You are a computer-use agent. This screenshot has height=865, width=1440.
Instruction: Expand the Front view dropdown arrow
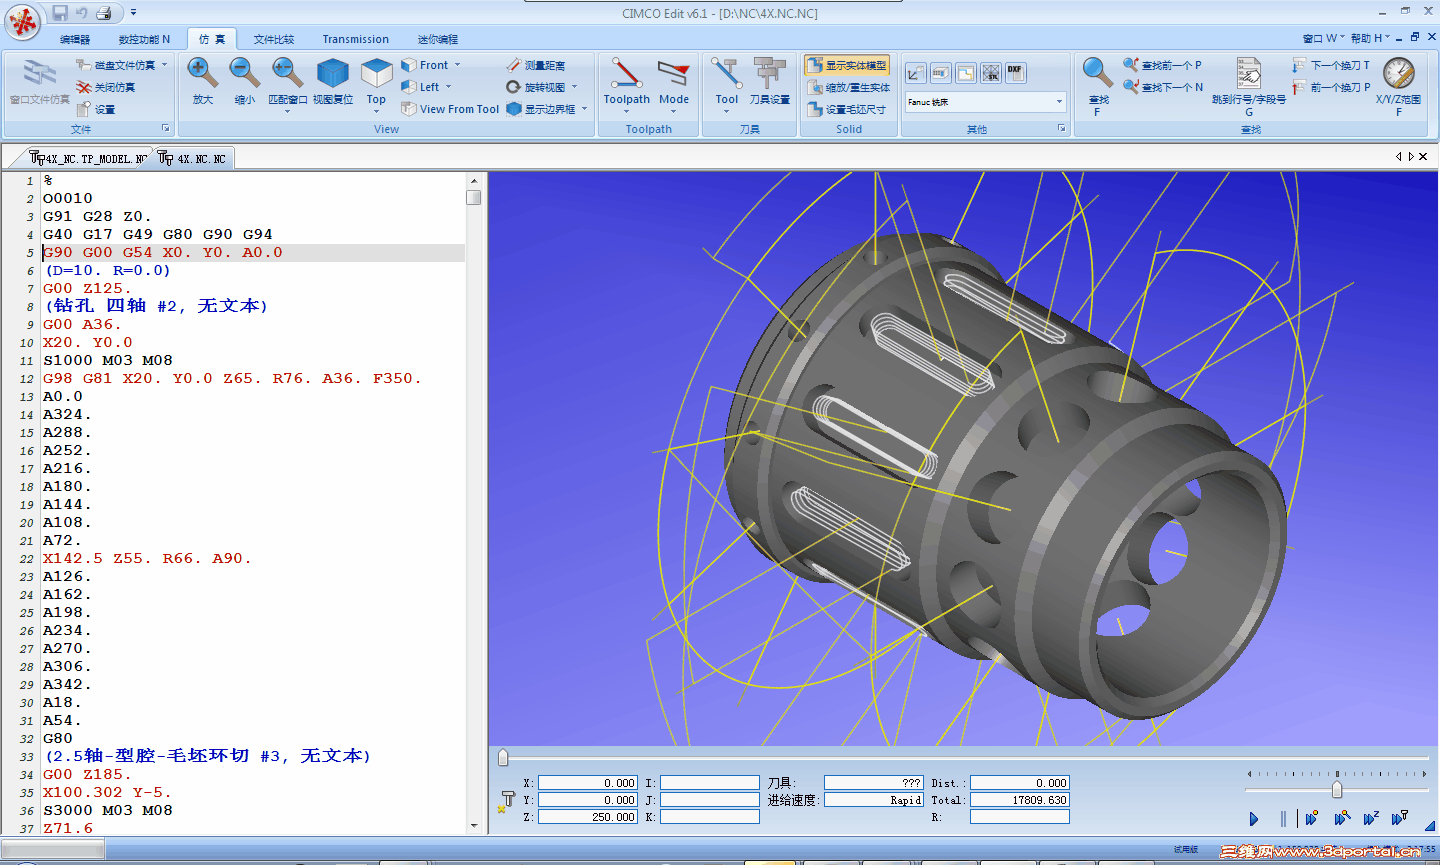pyautogui.click(x=457, y=65)
